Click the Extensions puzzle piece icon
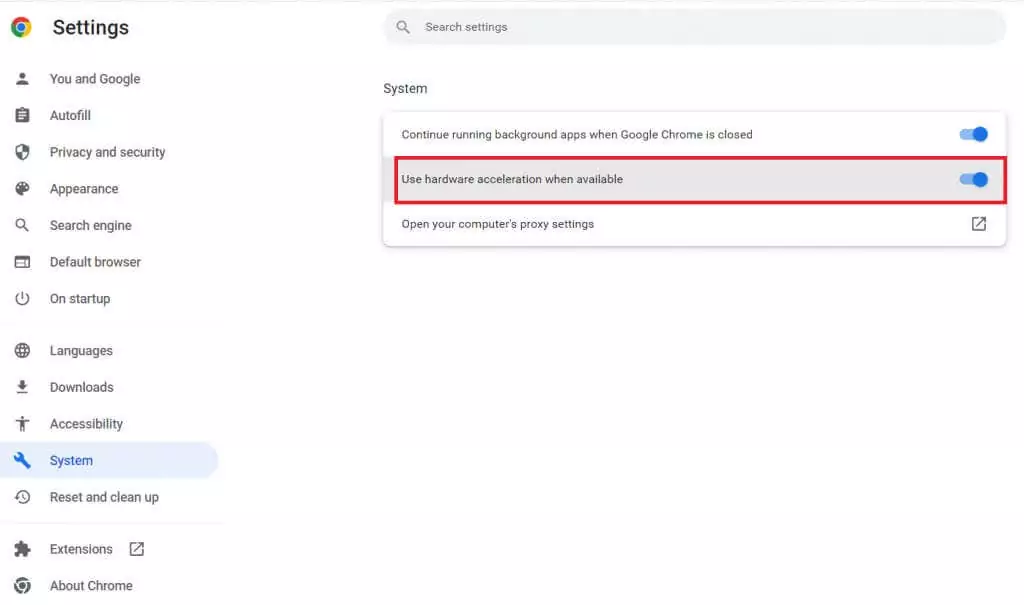The image size is (1024, 605). (22, 549)
